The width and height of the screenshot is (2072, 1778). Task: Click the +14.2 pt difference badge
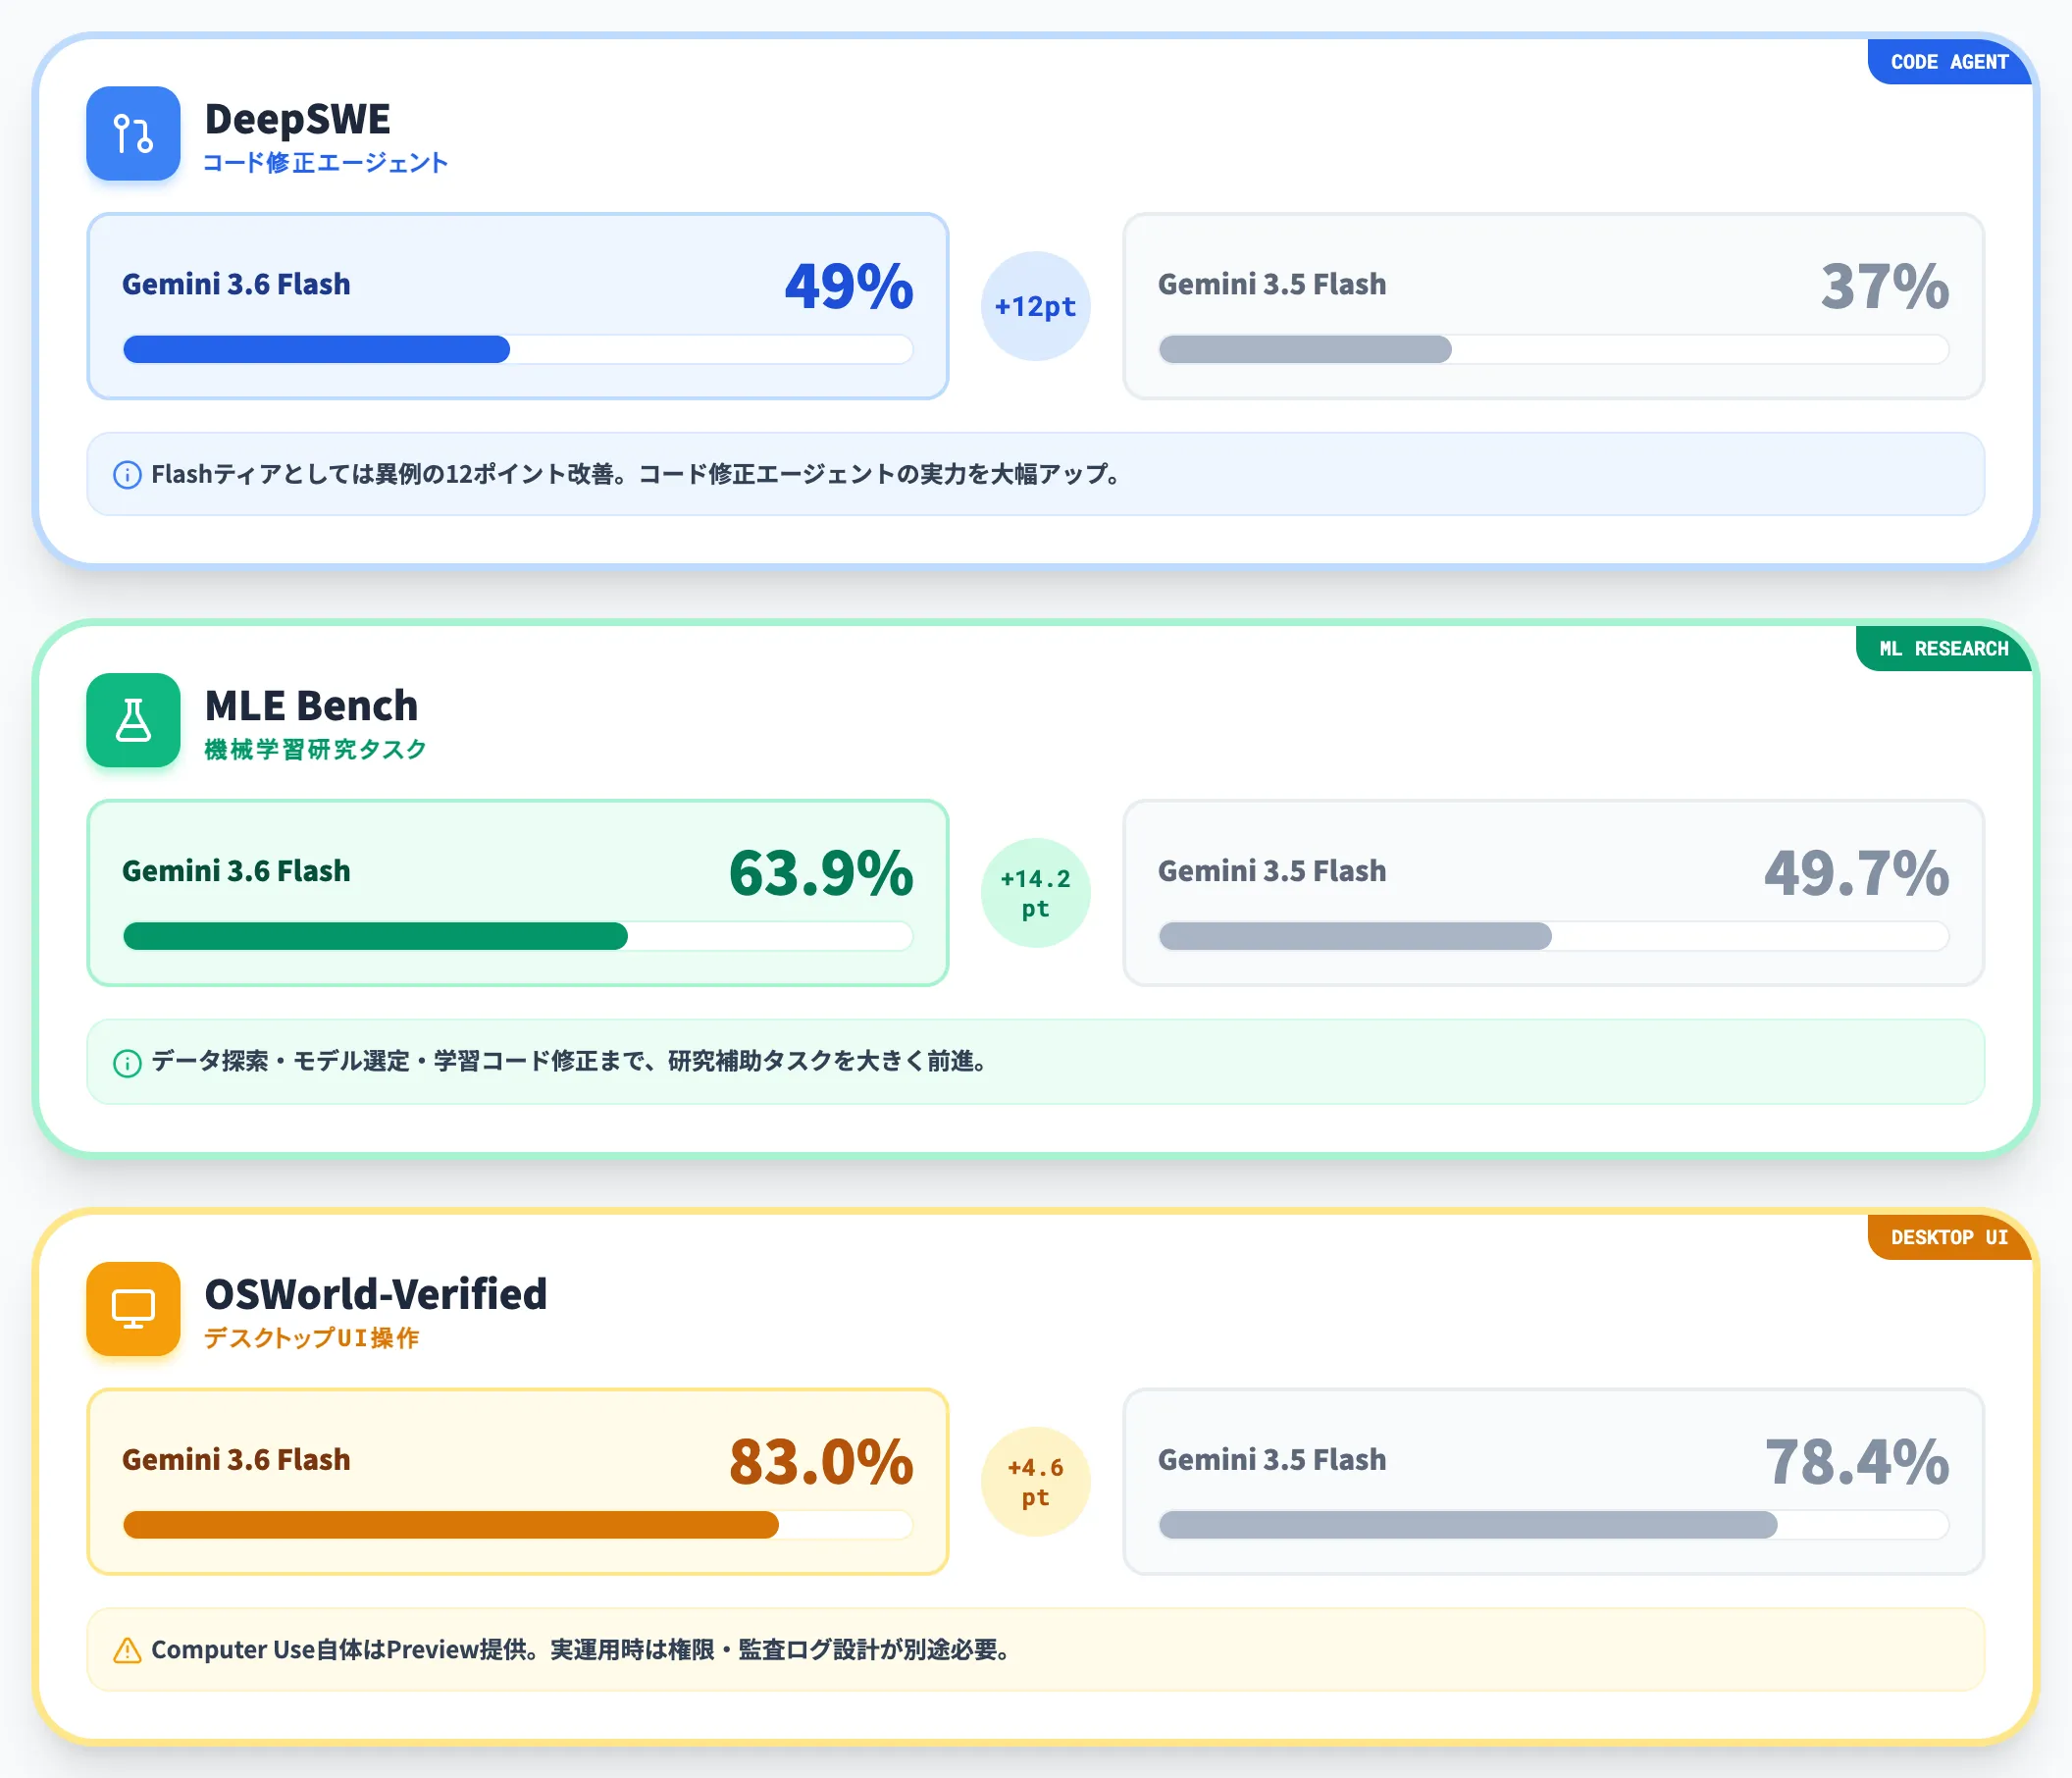(1035, 893)
